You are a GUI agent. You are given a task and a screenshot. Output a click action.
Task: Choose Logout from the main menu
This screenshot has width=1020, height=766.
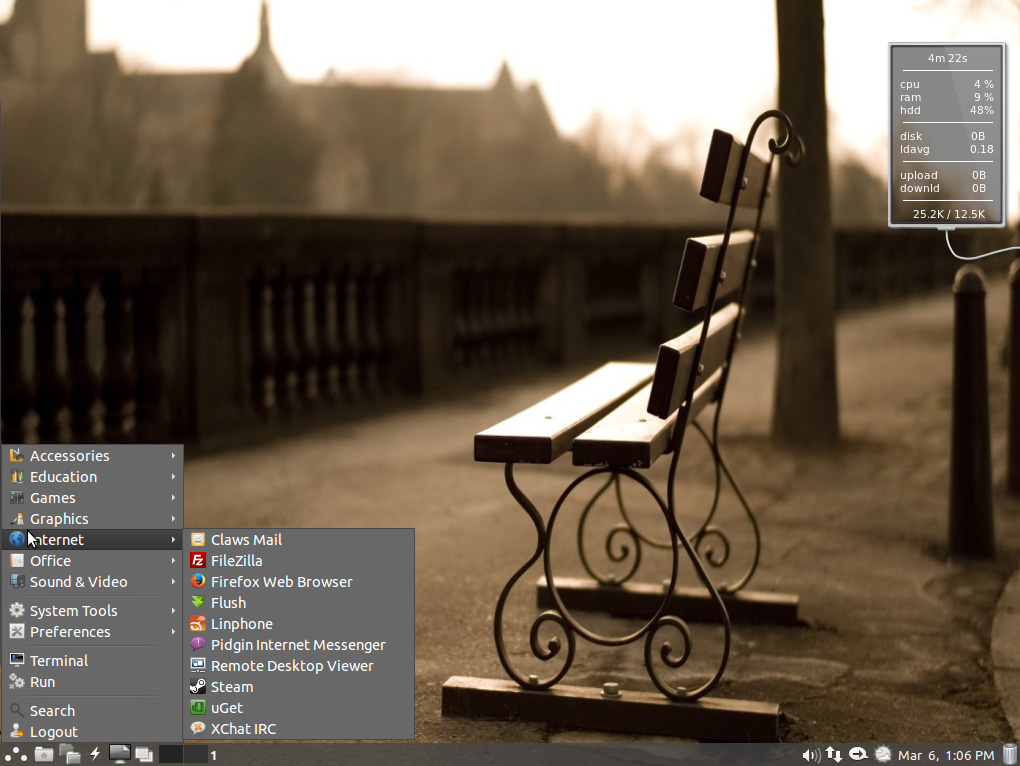[x=53, y=732]
